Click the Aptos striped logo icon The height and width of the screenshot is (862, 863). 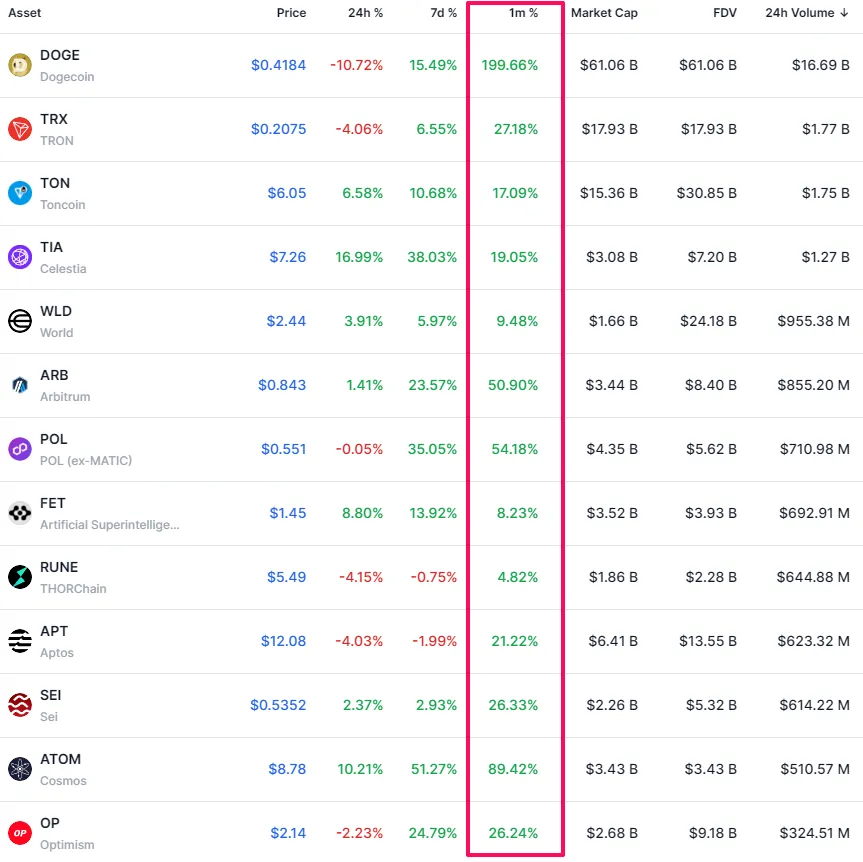click(20, 641)
